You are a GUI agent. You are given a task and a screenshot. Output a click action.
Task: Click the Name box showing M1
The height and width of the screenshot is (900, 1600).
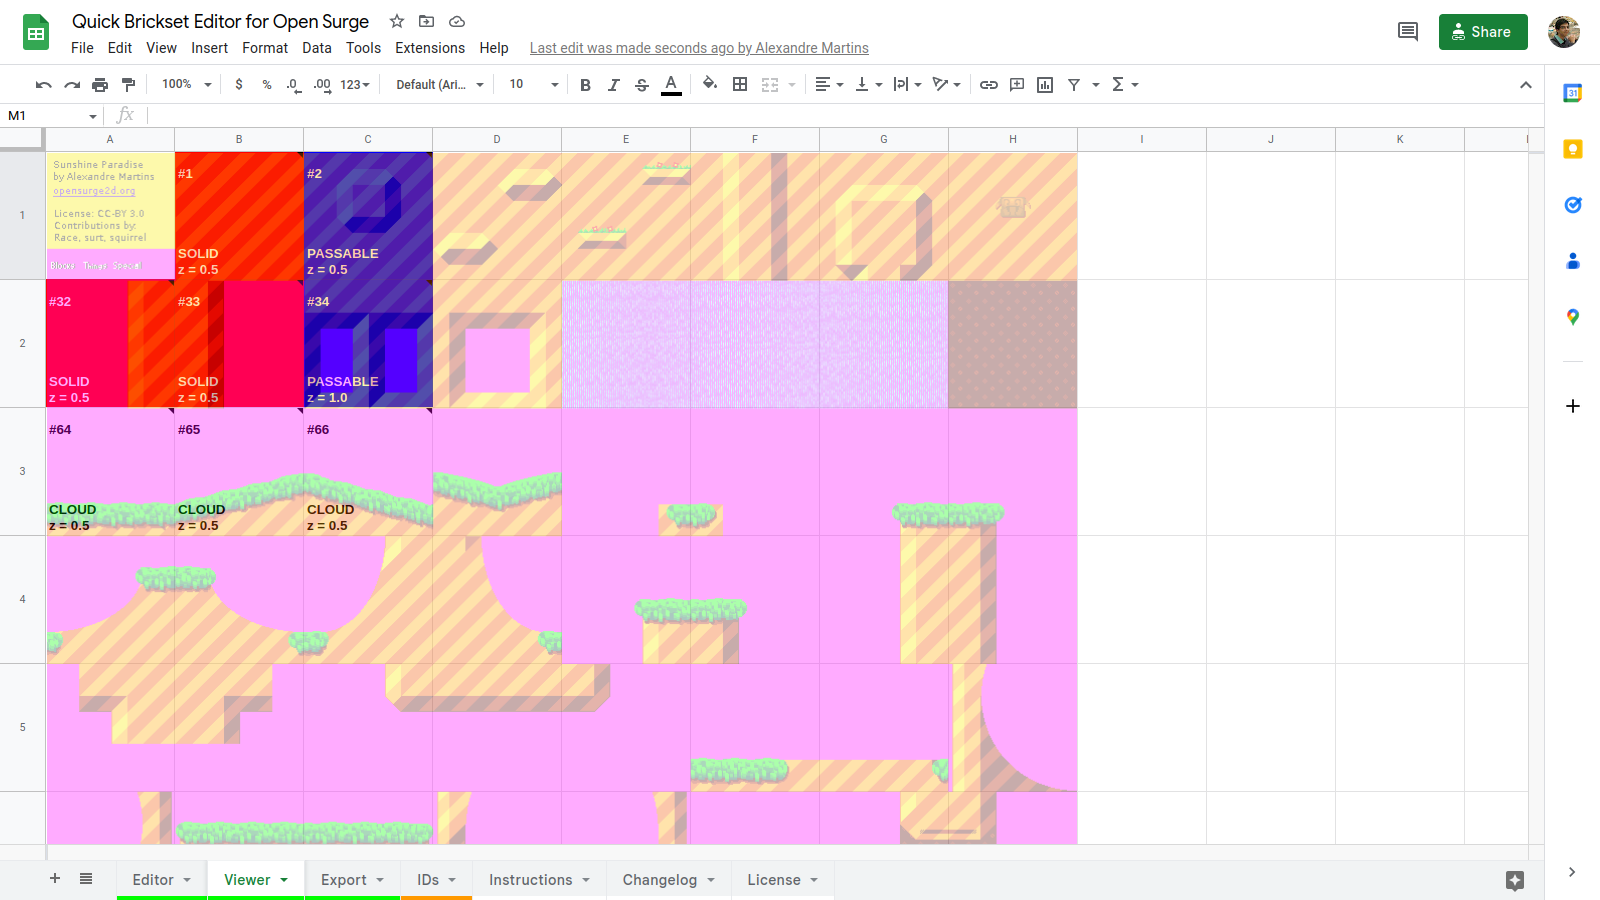tap(52, 116)
